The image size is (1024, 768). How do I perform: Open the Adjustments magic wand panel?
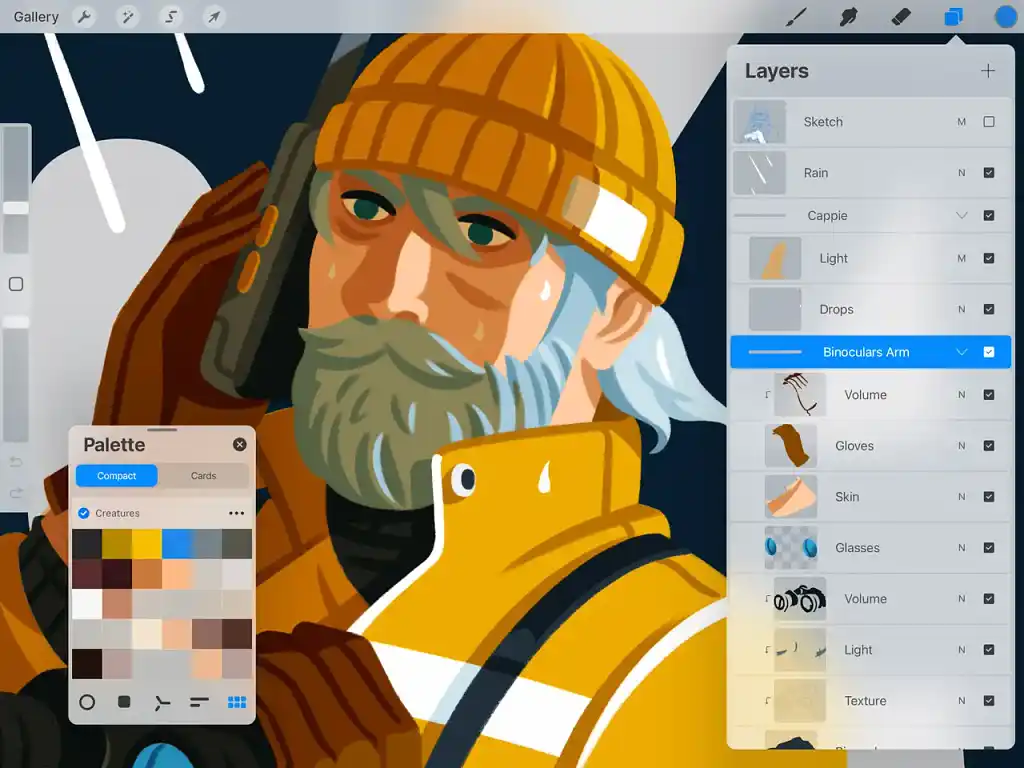(x=127, y=16)
